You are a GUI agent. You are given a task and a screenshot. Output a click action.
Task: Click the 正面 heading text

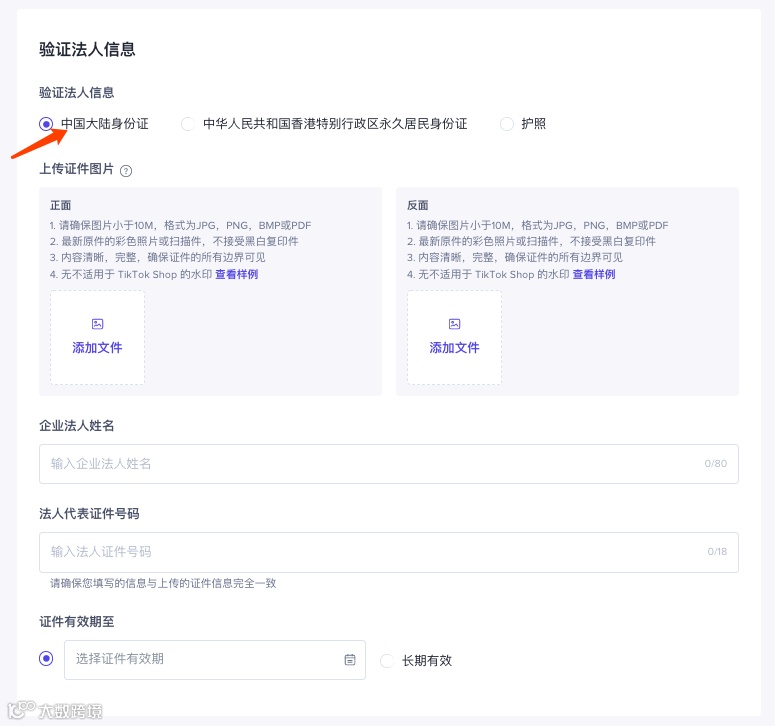tap(60, 205)
